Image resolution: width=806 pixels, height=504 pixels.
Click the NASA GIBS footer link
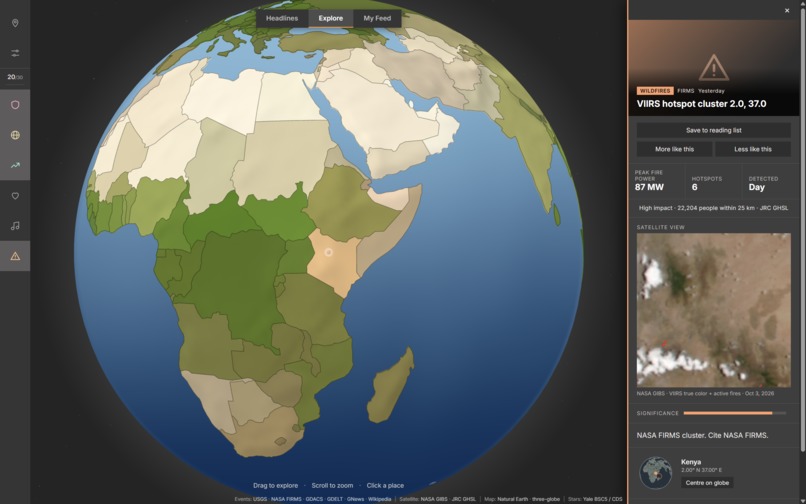pyautogui.click(x=433, y=499)
